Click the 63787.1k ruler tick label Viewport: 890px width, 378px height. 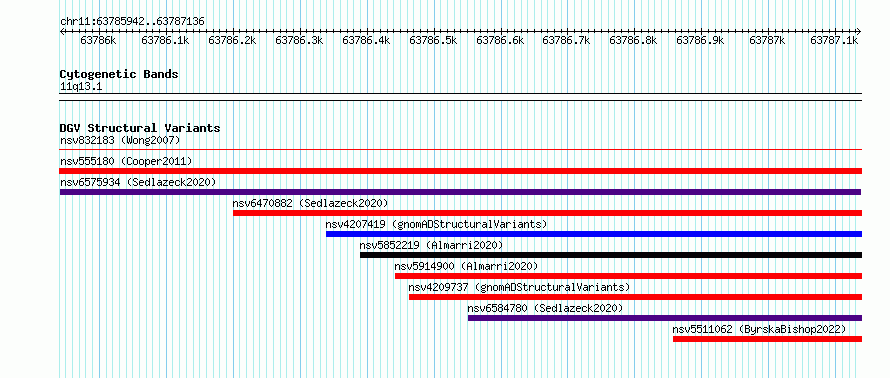click(x=835, y=40)
